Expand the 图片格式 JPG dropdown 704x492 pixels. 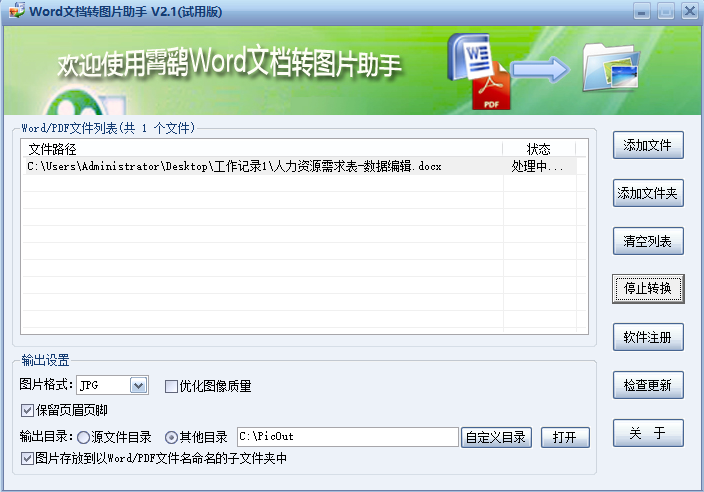138,385
